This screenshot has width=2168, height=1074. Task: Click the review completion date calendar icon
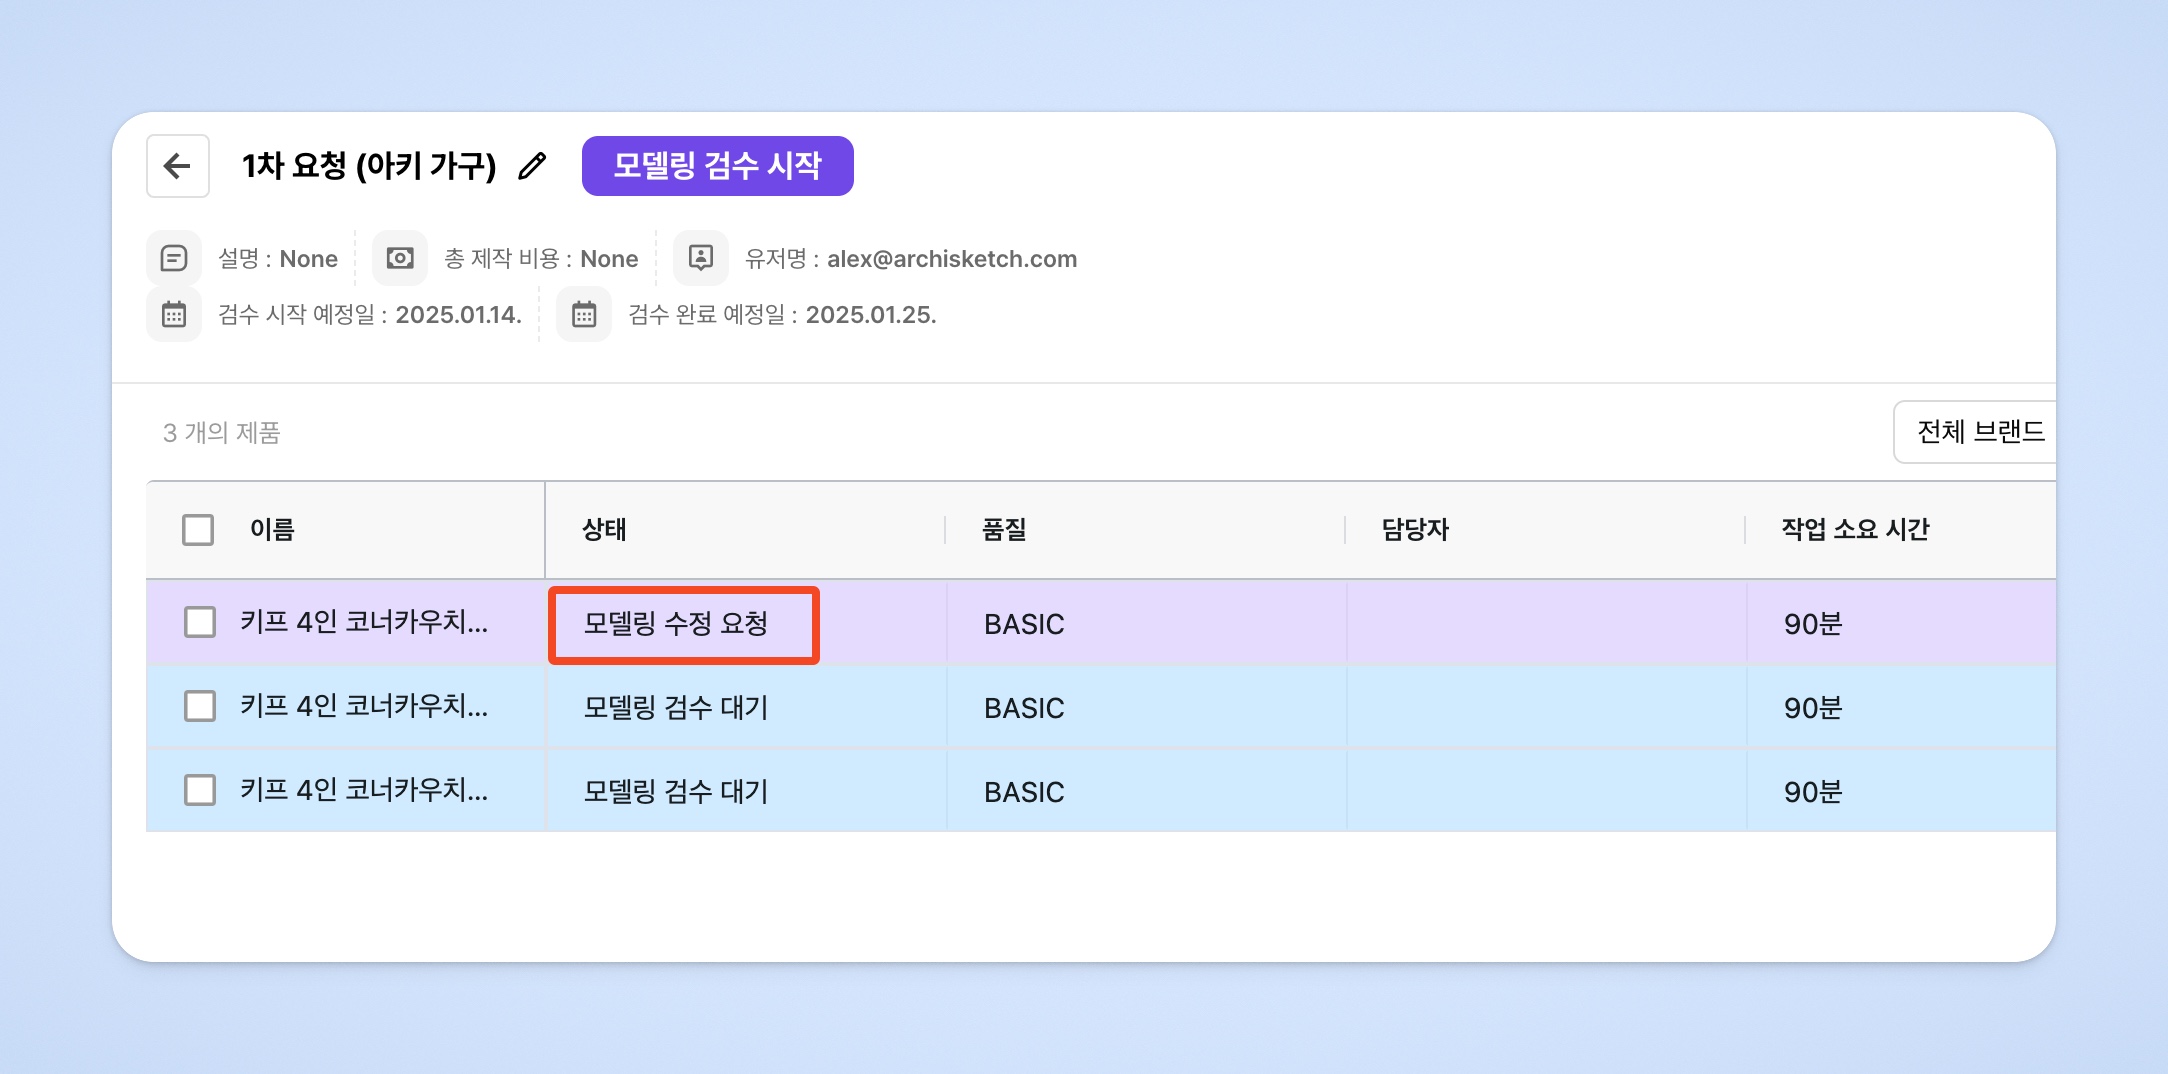[x=584, y=315]
